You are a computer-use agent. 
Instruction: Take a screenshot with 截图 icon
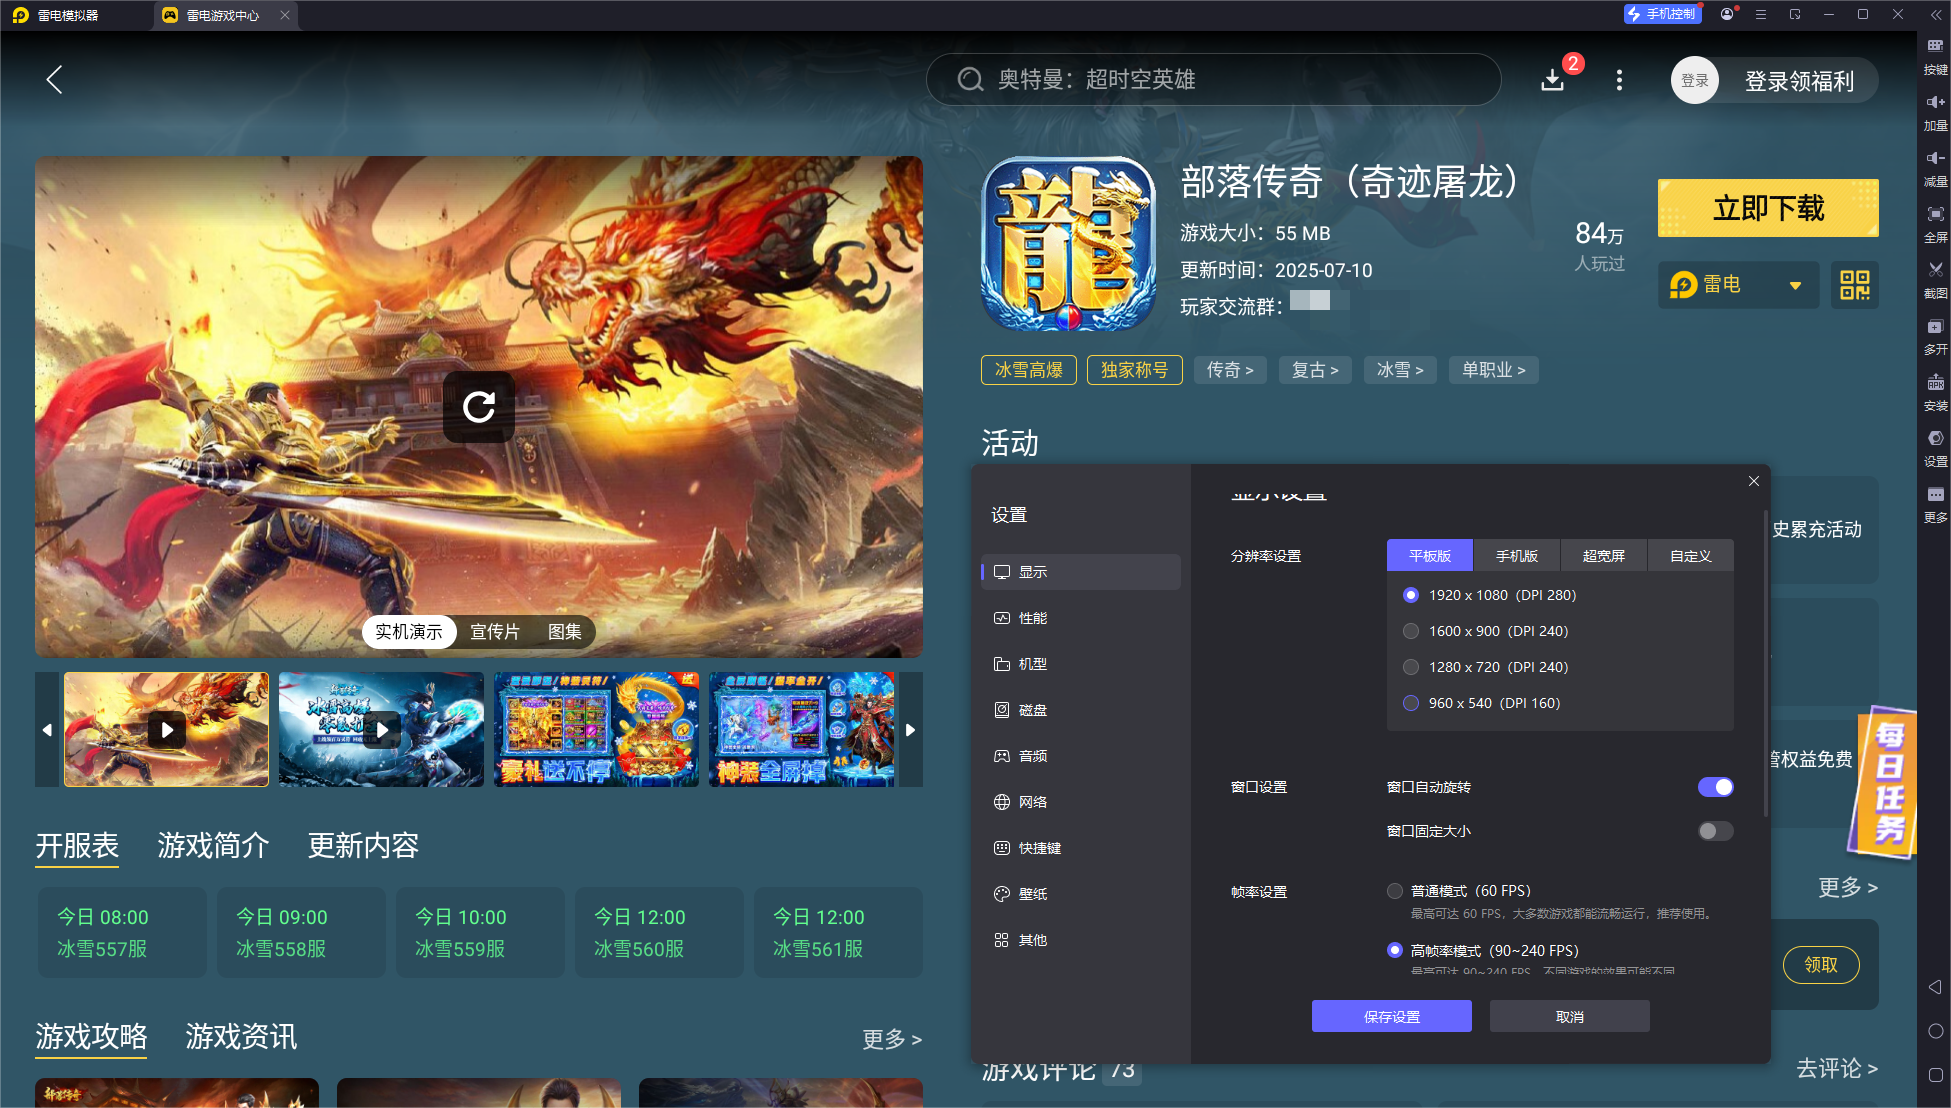1935,281
